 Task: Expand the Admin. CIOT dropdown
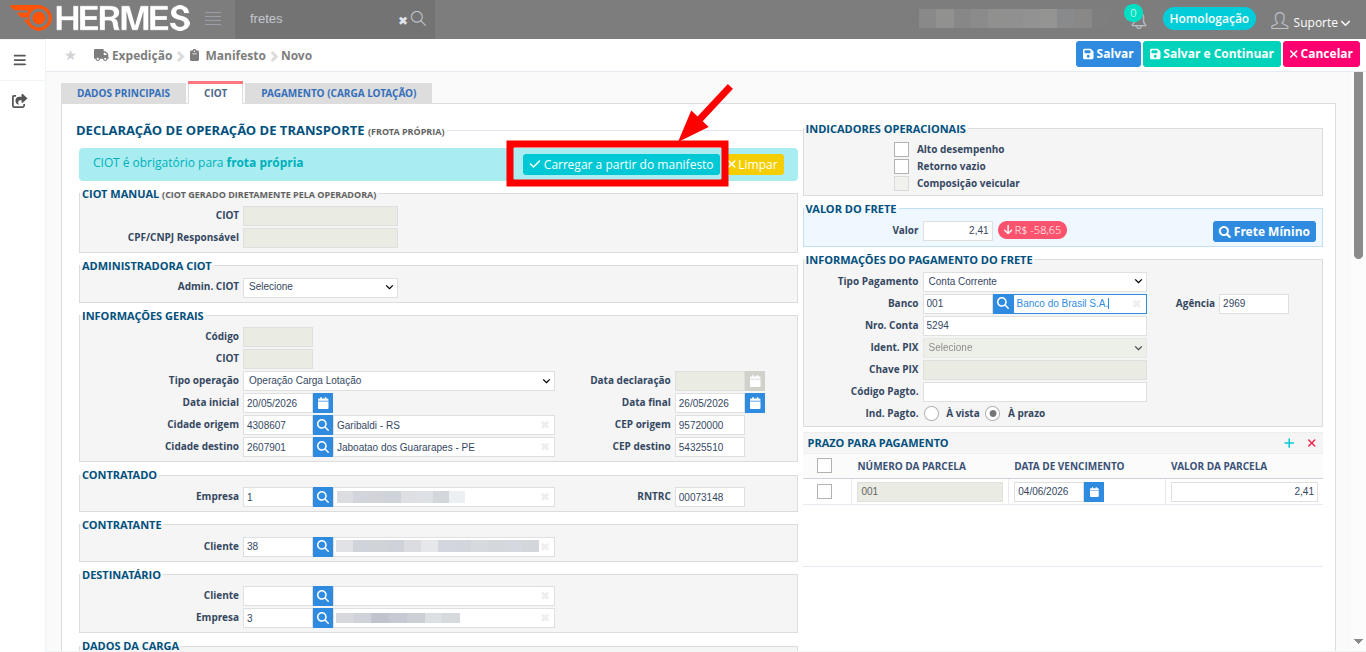[320, 287]
